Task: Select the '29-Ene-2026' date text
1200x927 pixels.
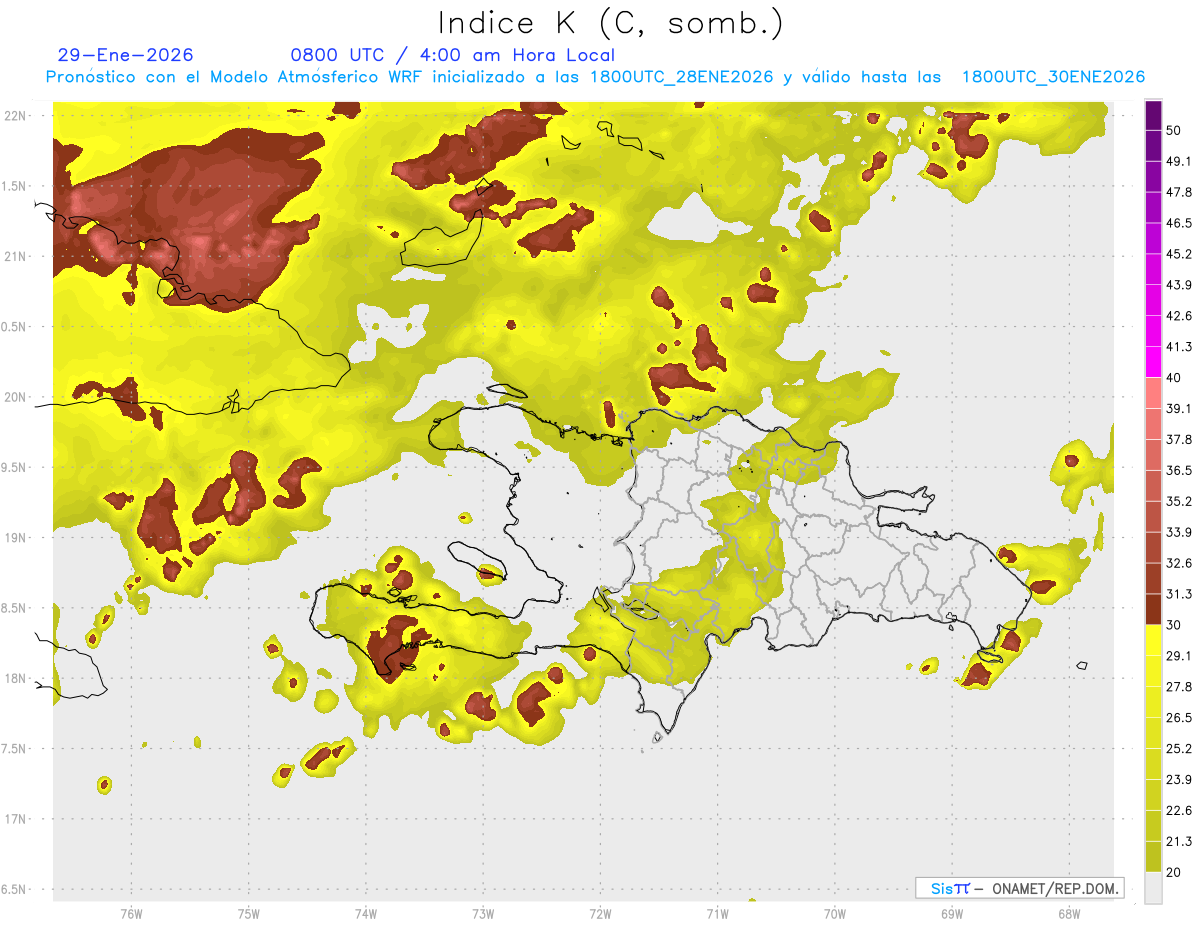Action: [126, 55]
